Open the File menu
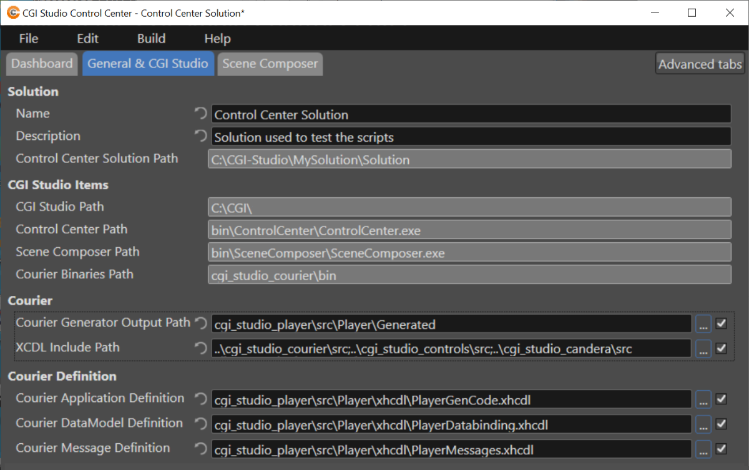749x470 pixels. (x=29, y=38)
